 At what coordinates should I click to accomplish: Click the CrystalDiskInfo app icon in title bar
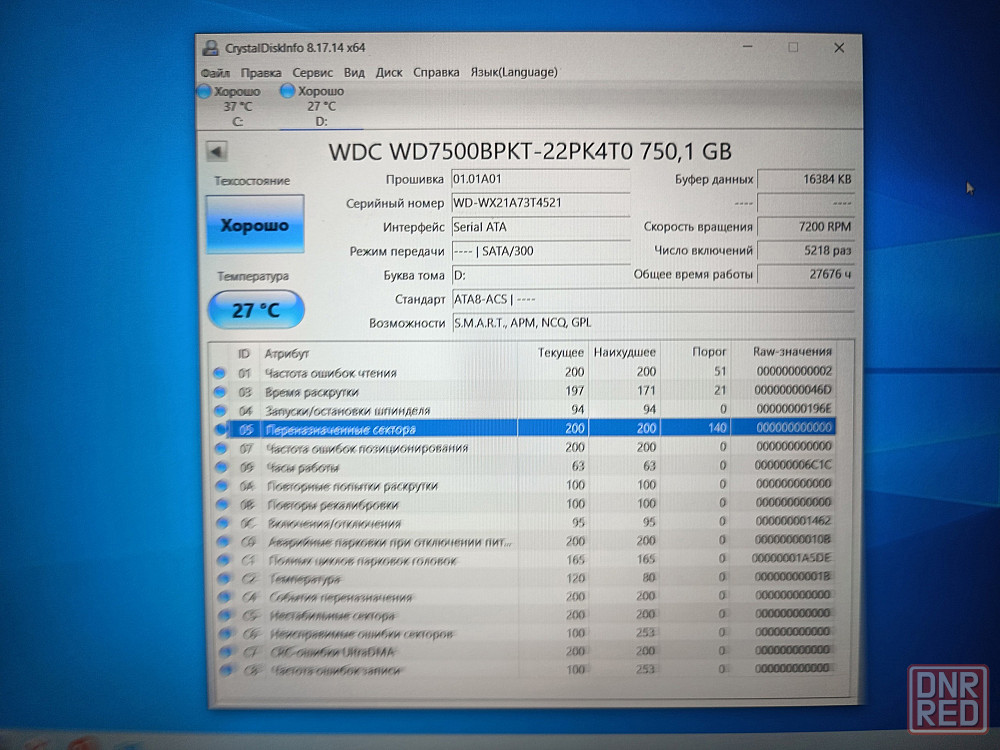210,48
